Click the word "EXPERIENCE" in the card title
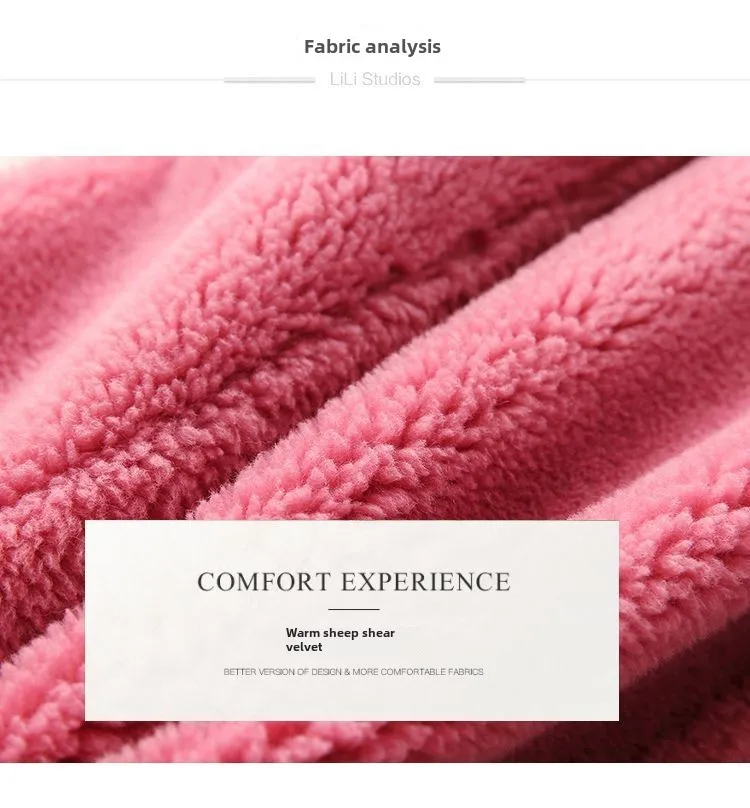 (426, 582)
